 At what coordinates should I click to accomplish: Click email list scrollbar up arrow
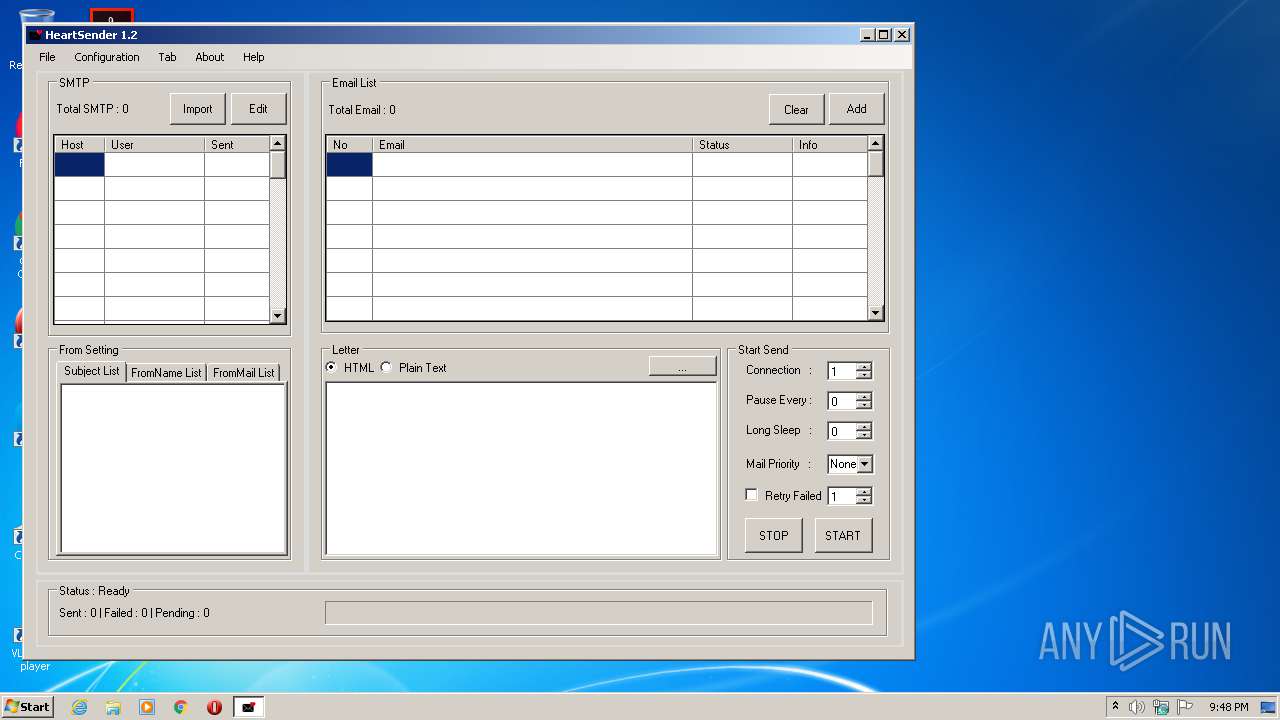(x=876, y=144)
